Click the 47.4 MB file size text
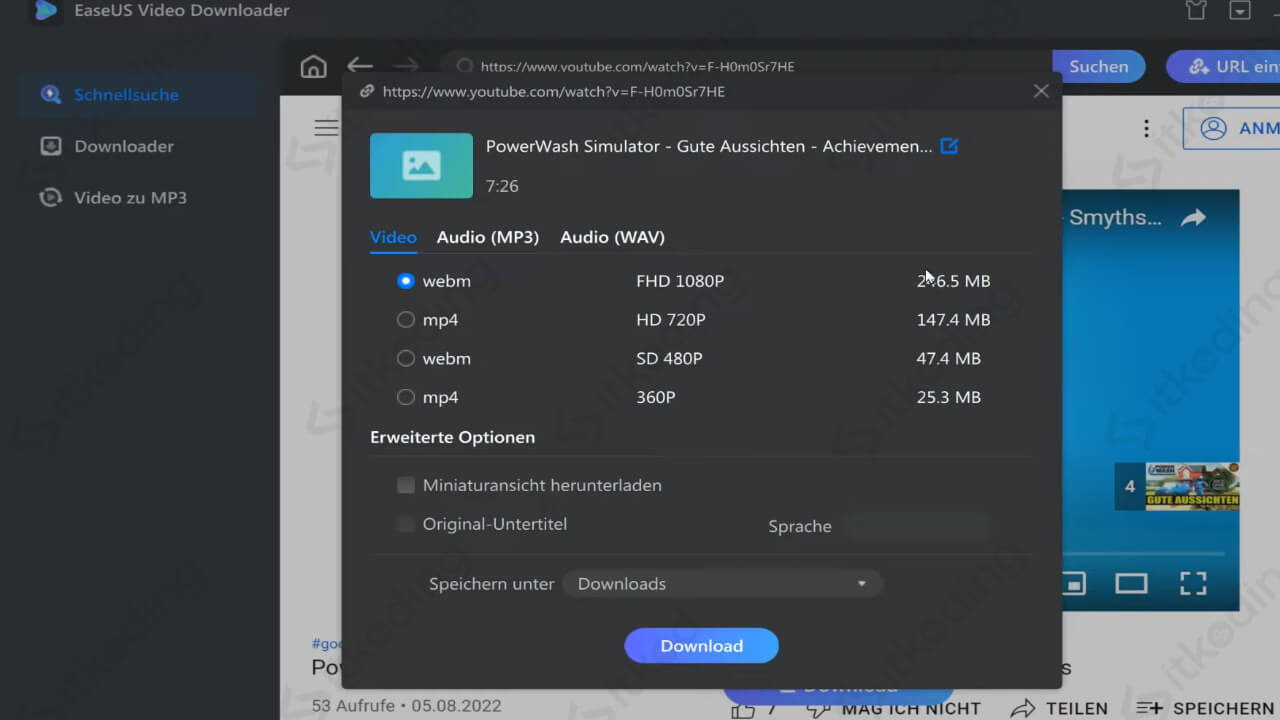The height and width of the screenshot is (720, 1280). (x=948, y=358)
